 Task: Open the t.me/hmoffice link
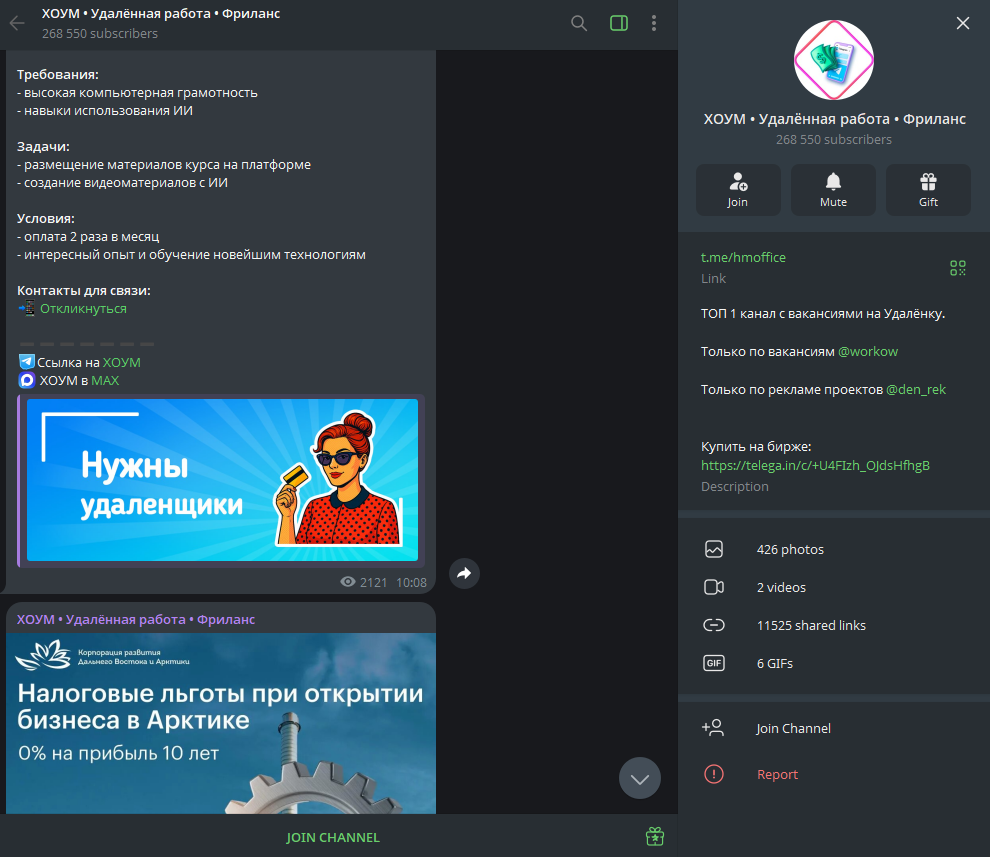(x=745, y=257)
